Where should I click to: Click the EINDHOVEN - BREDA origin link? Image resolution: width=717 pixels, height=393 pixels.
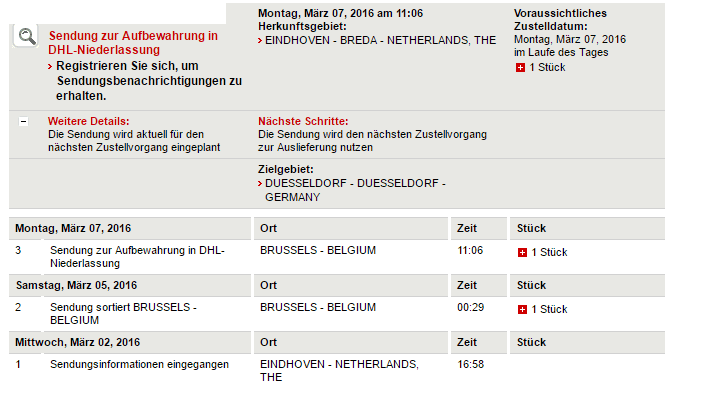pos(380,40)
